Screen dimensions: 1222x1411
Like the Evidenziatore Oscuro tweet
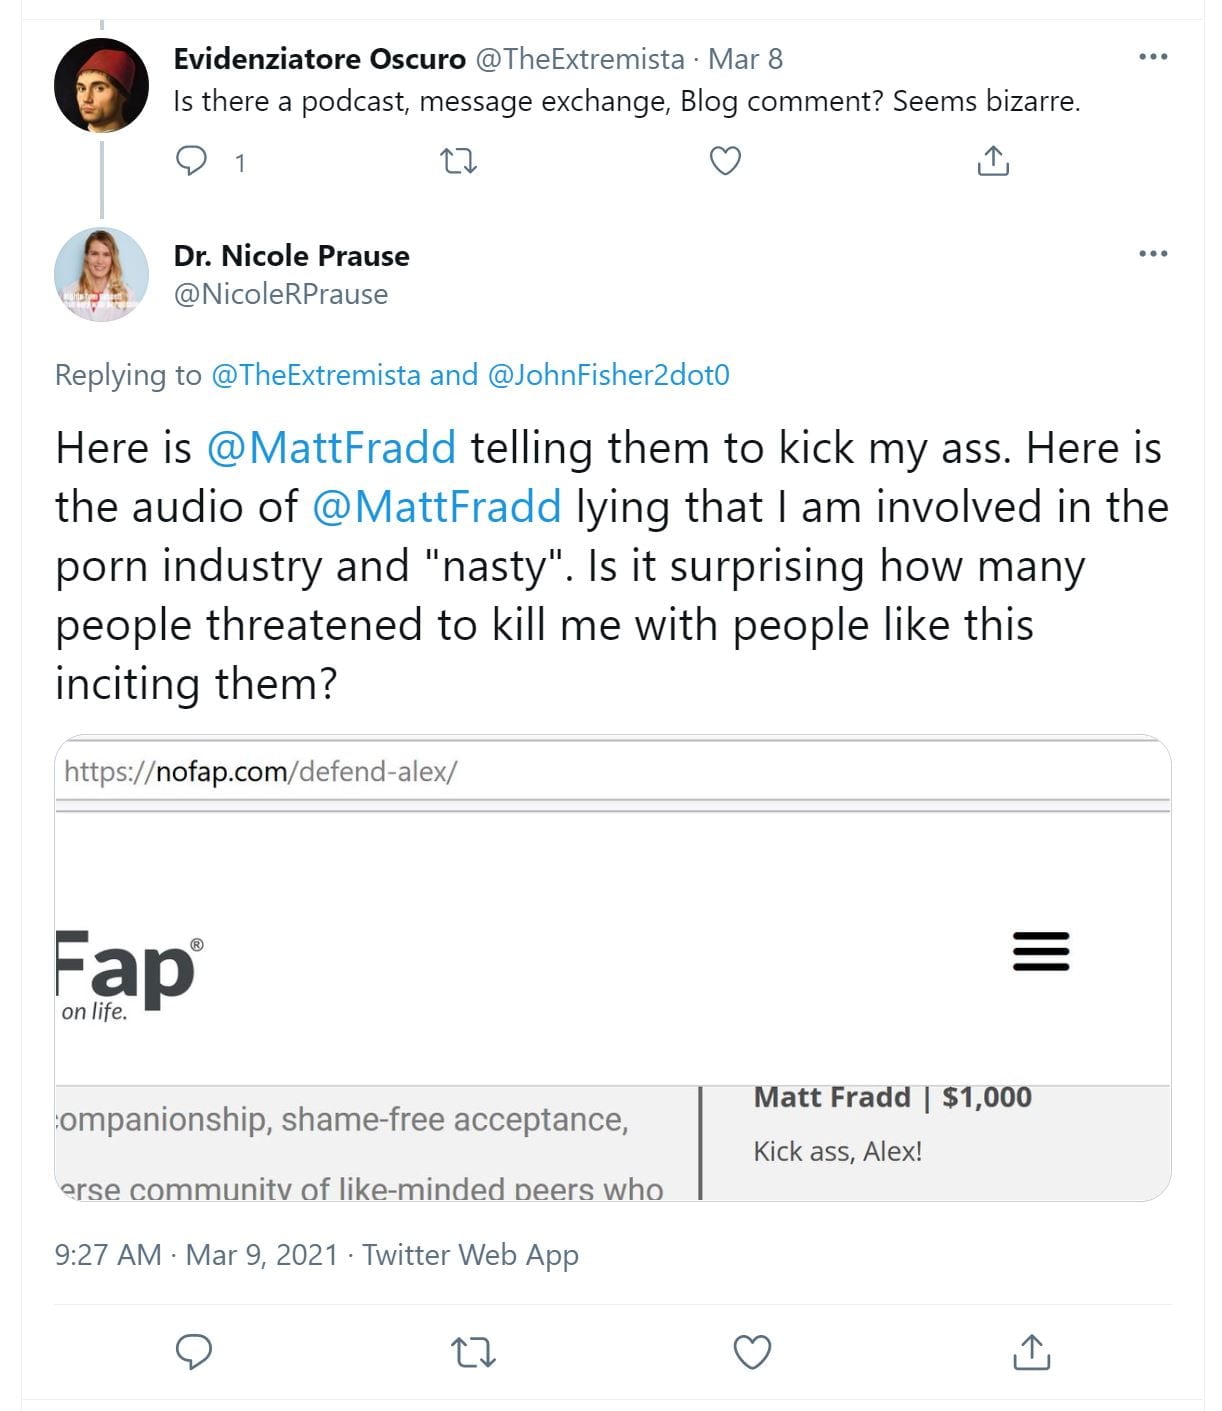725,161
